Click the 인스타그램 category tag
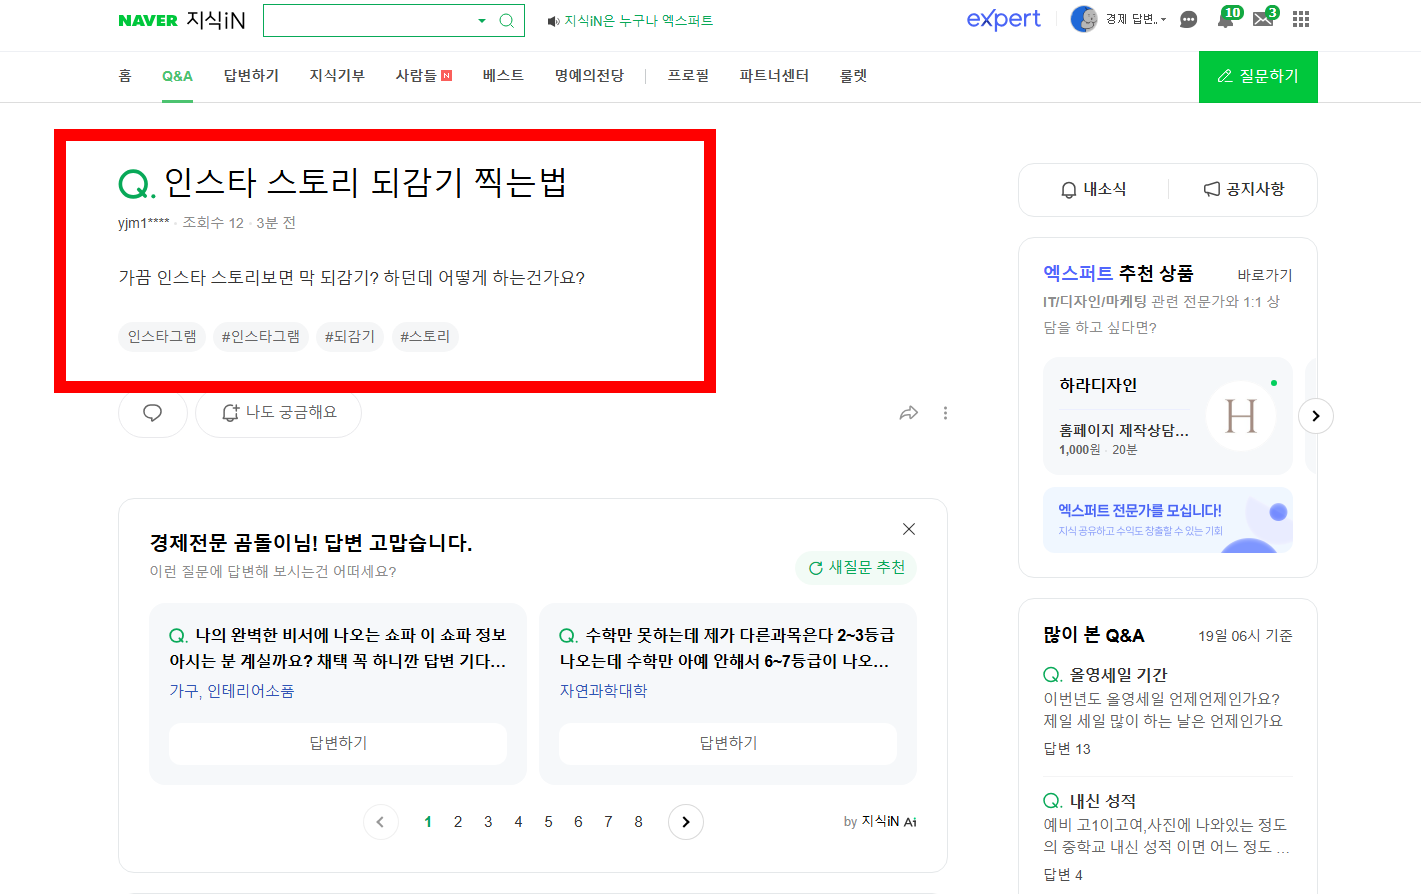 [x=162, y=336]
